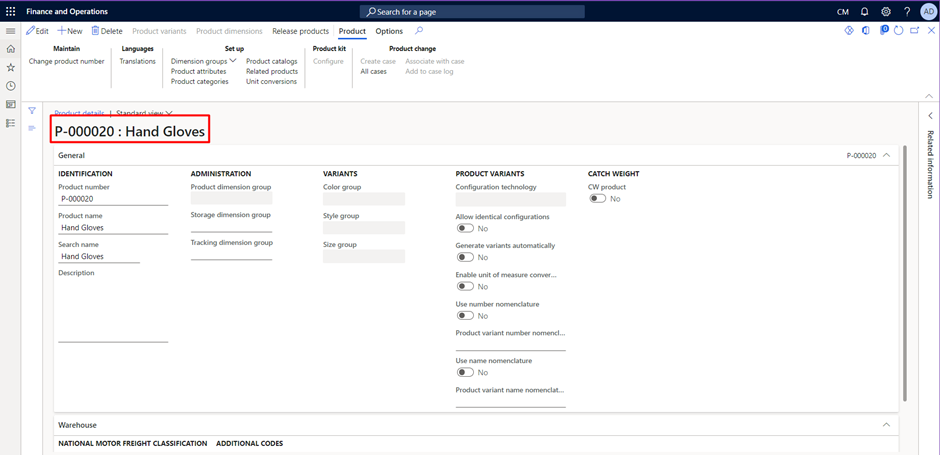Open Product variant number nomenclature field
This screenshot has width=940, height=455.
point(510,344)
